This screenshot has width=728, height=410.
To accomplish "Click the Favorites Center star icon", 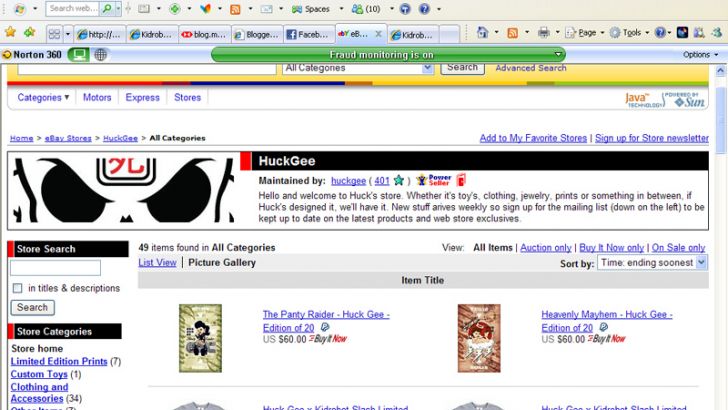I will tap(10, 32).
